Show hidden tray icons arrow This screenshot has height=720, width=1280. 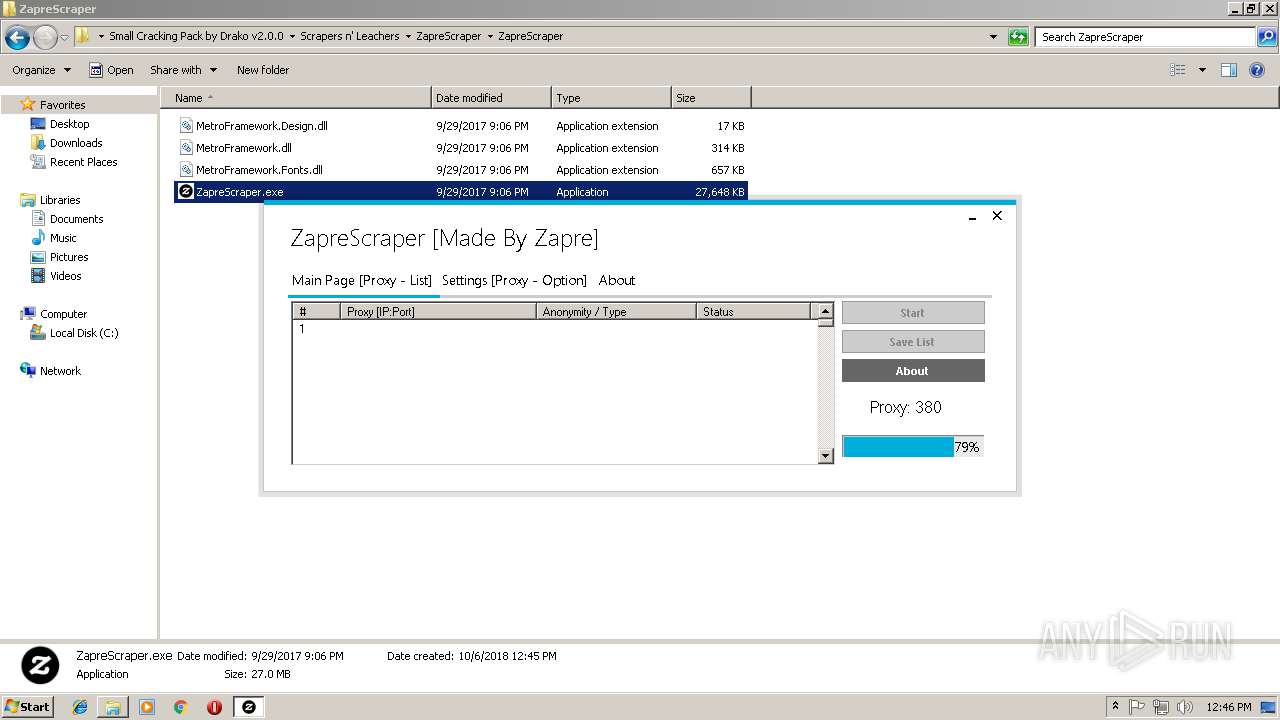1115,707
